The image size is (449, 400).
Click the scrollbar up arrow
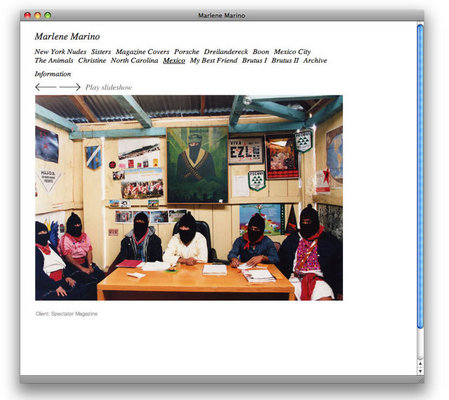point(420,364)
